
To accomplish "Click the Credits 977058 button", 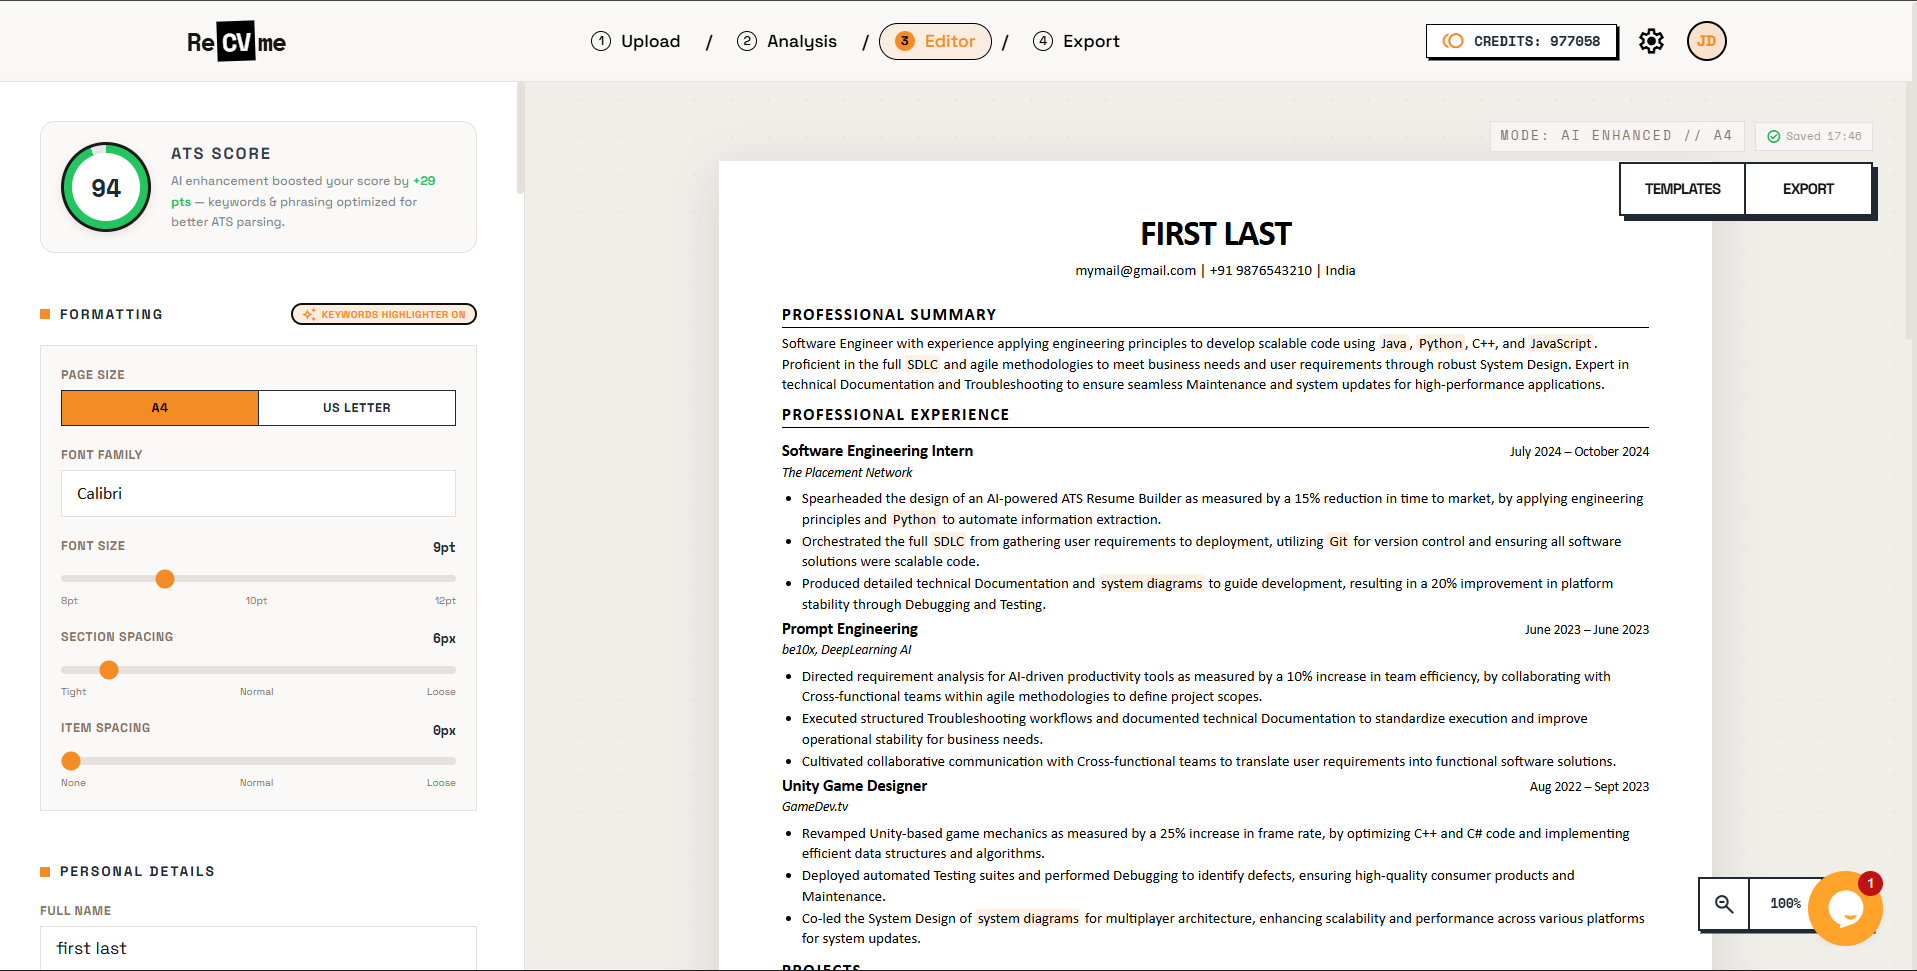I will pyautogui.click(x=1521, y=41).
